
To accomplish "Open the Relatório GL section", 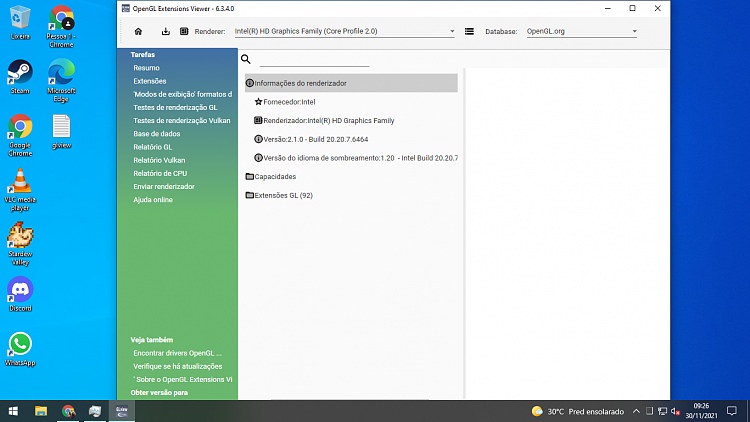I will (153, 147).
